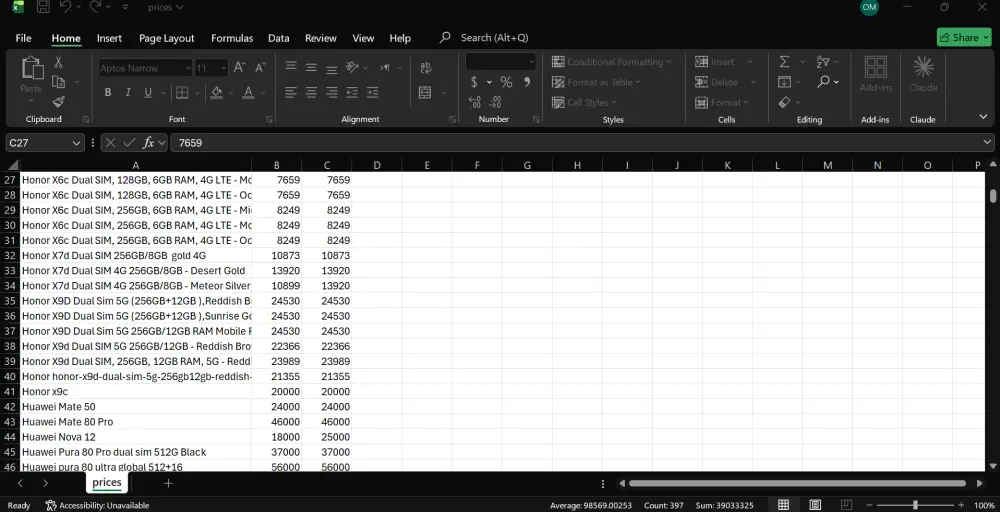
Task: Apply Percent Style
Action: point(506,82)
